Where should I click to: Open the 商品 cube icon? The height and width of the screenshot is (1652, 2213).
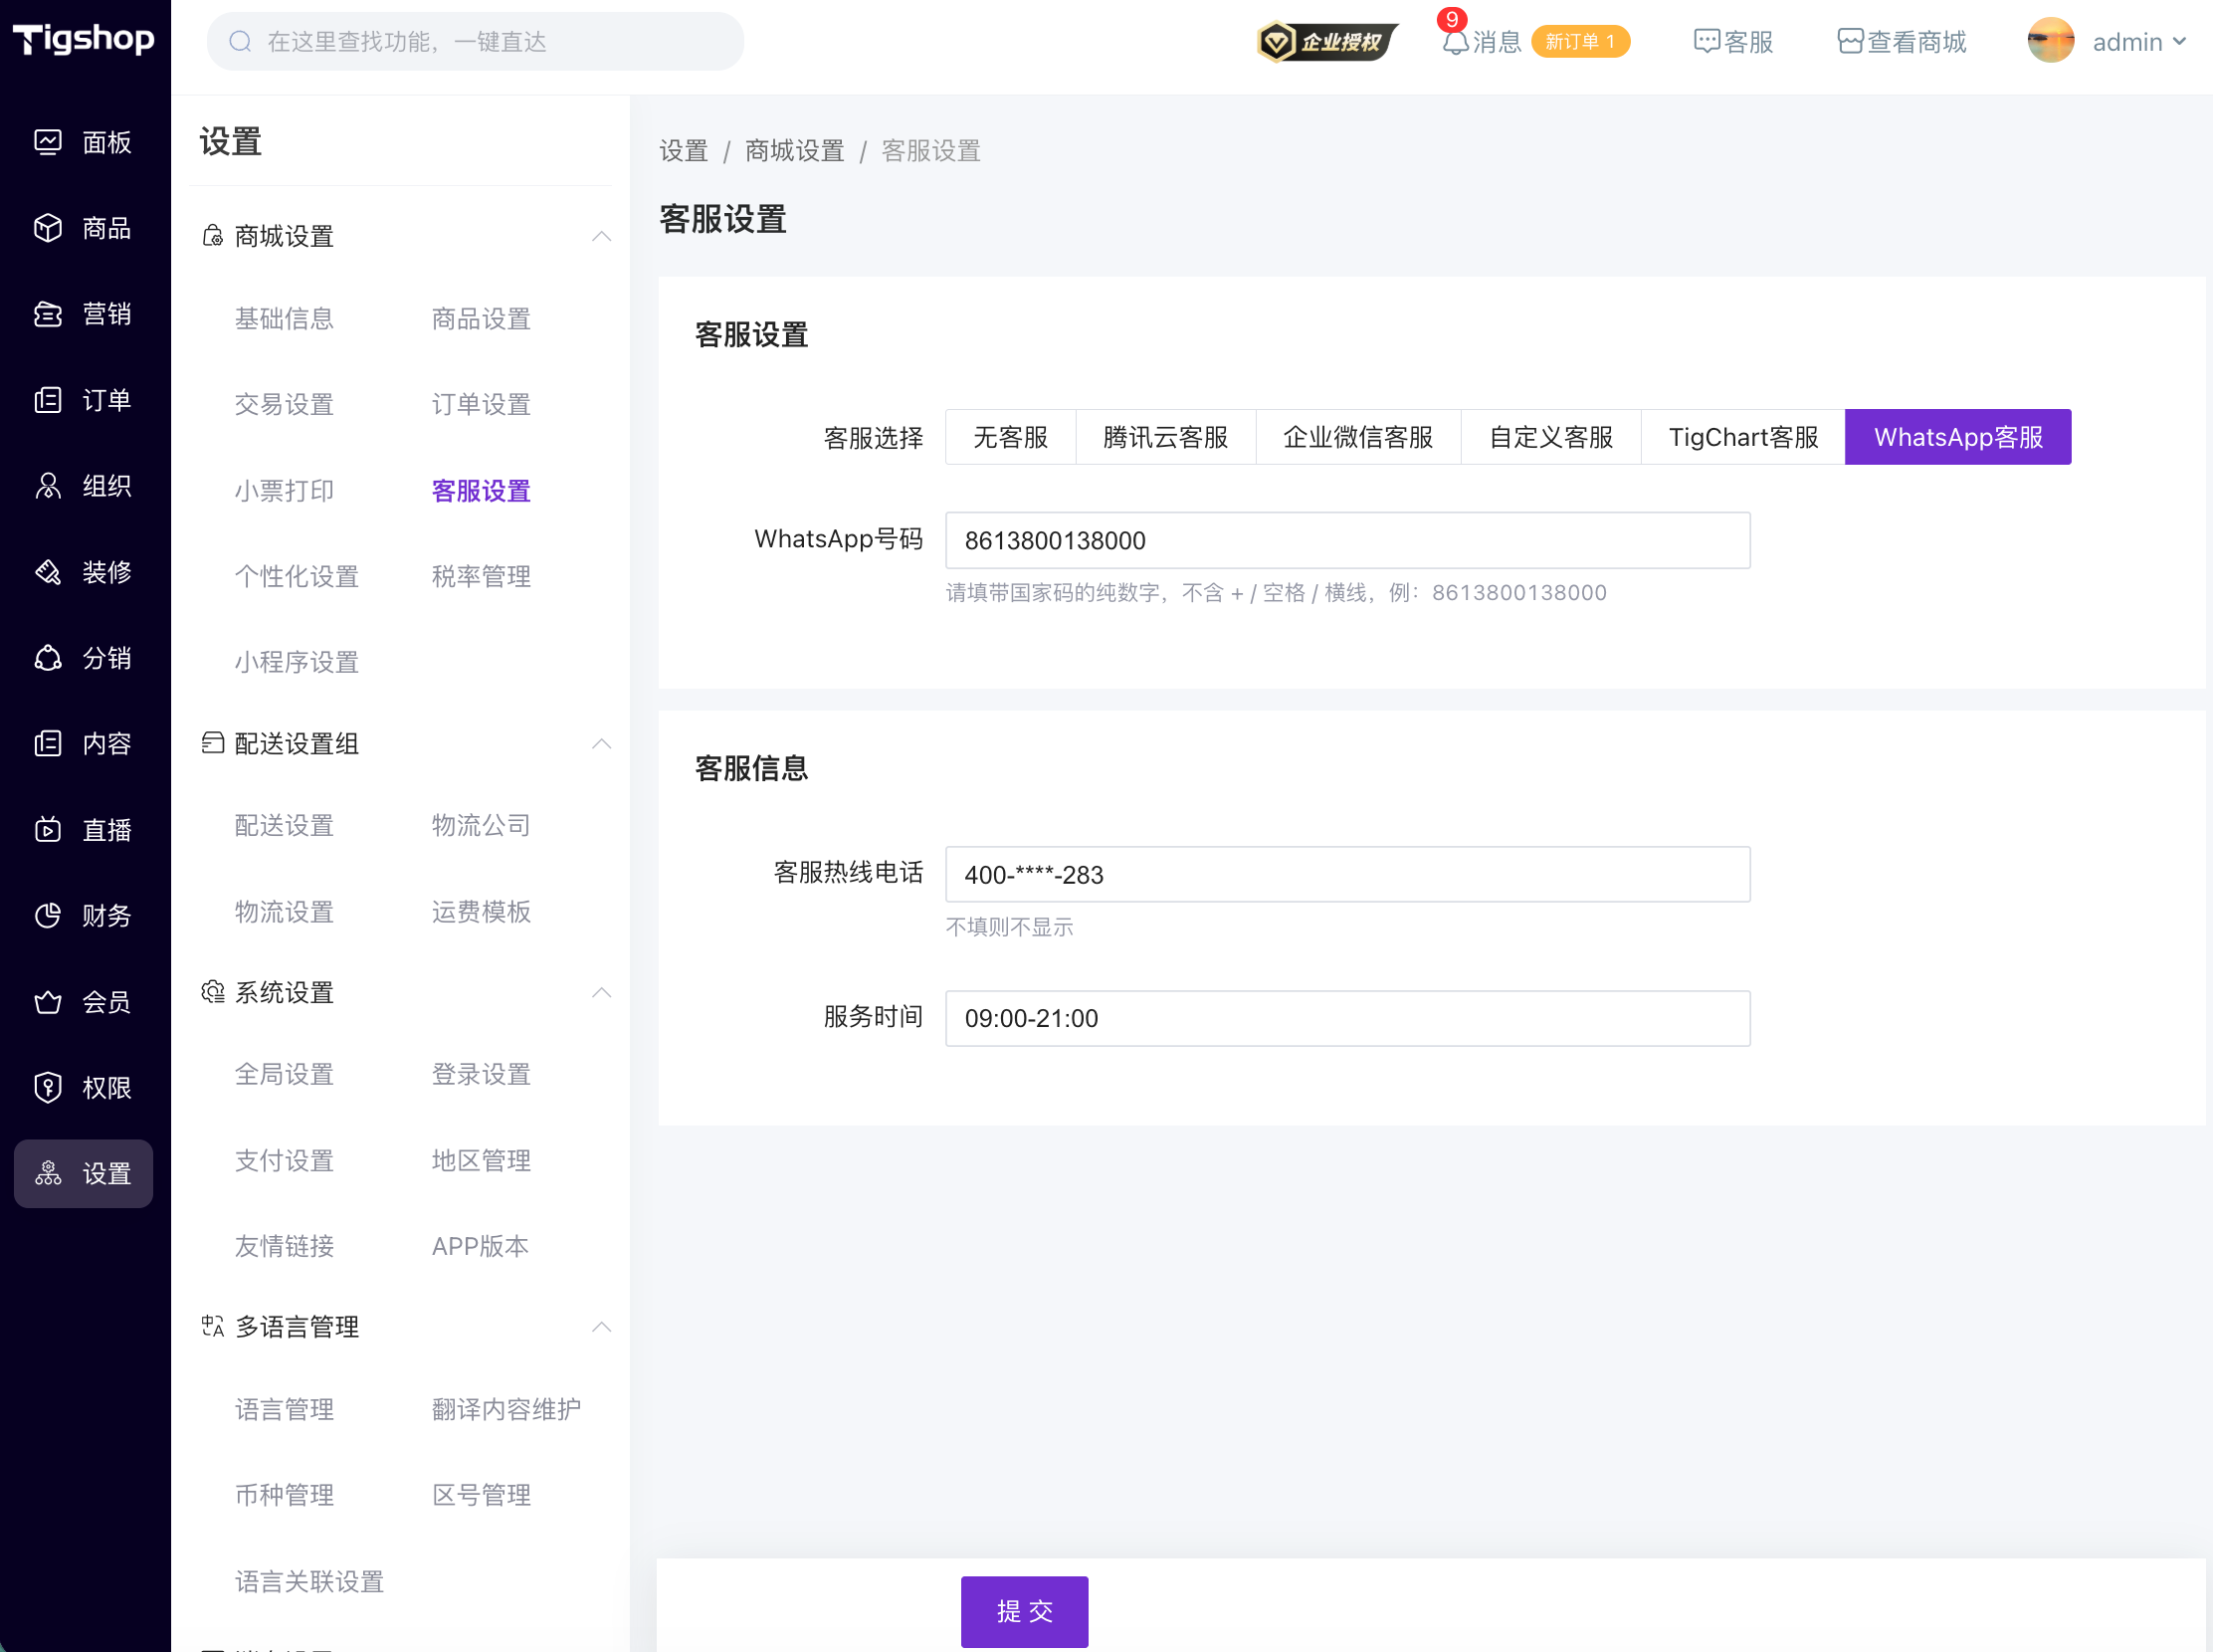pyautogui.click(x=48, y=229)
